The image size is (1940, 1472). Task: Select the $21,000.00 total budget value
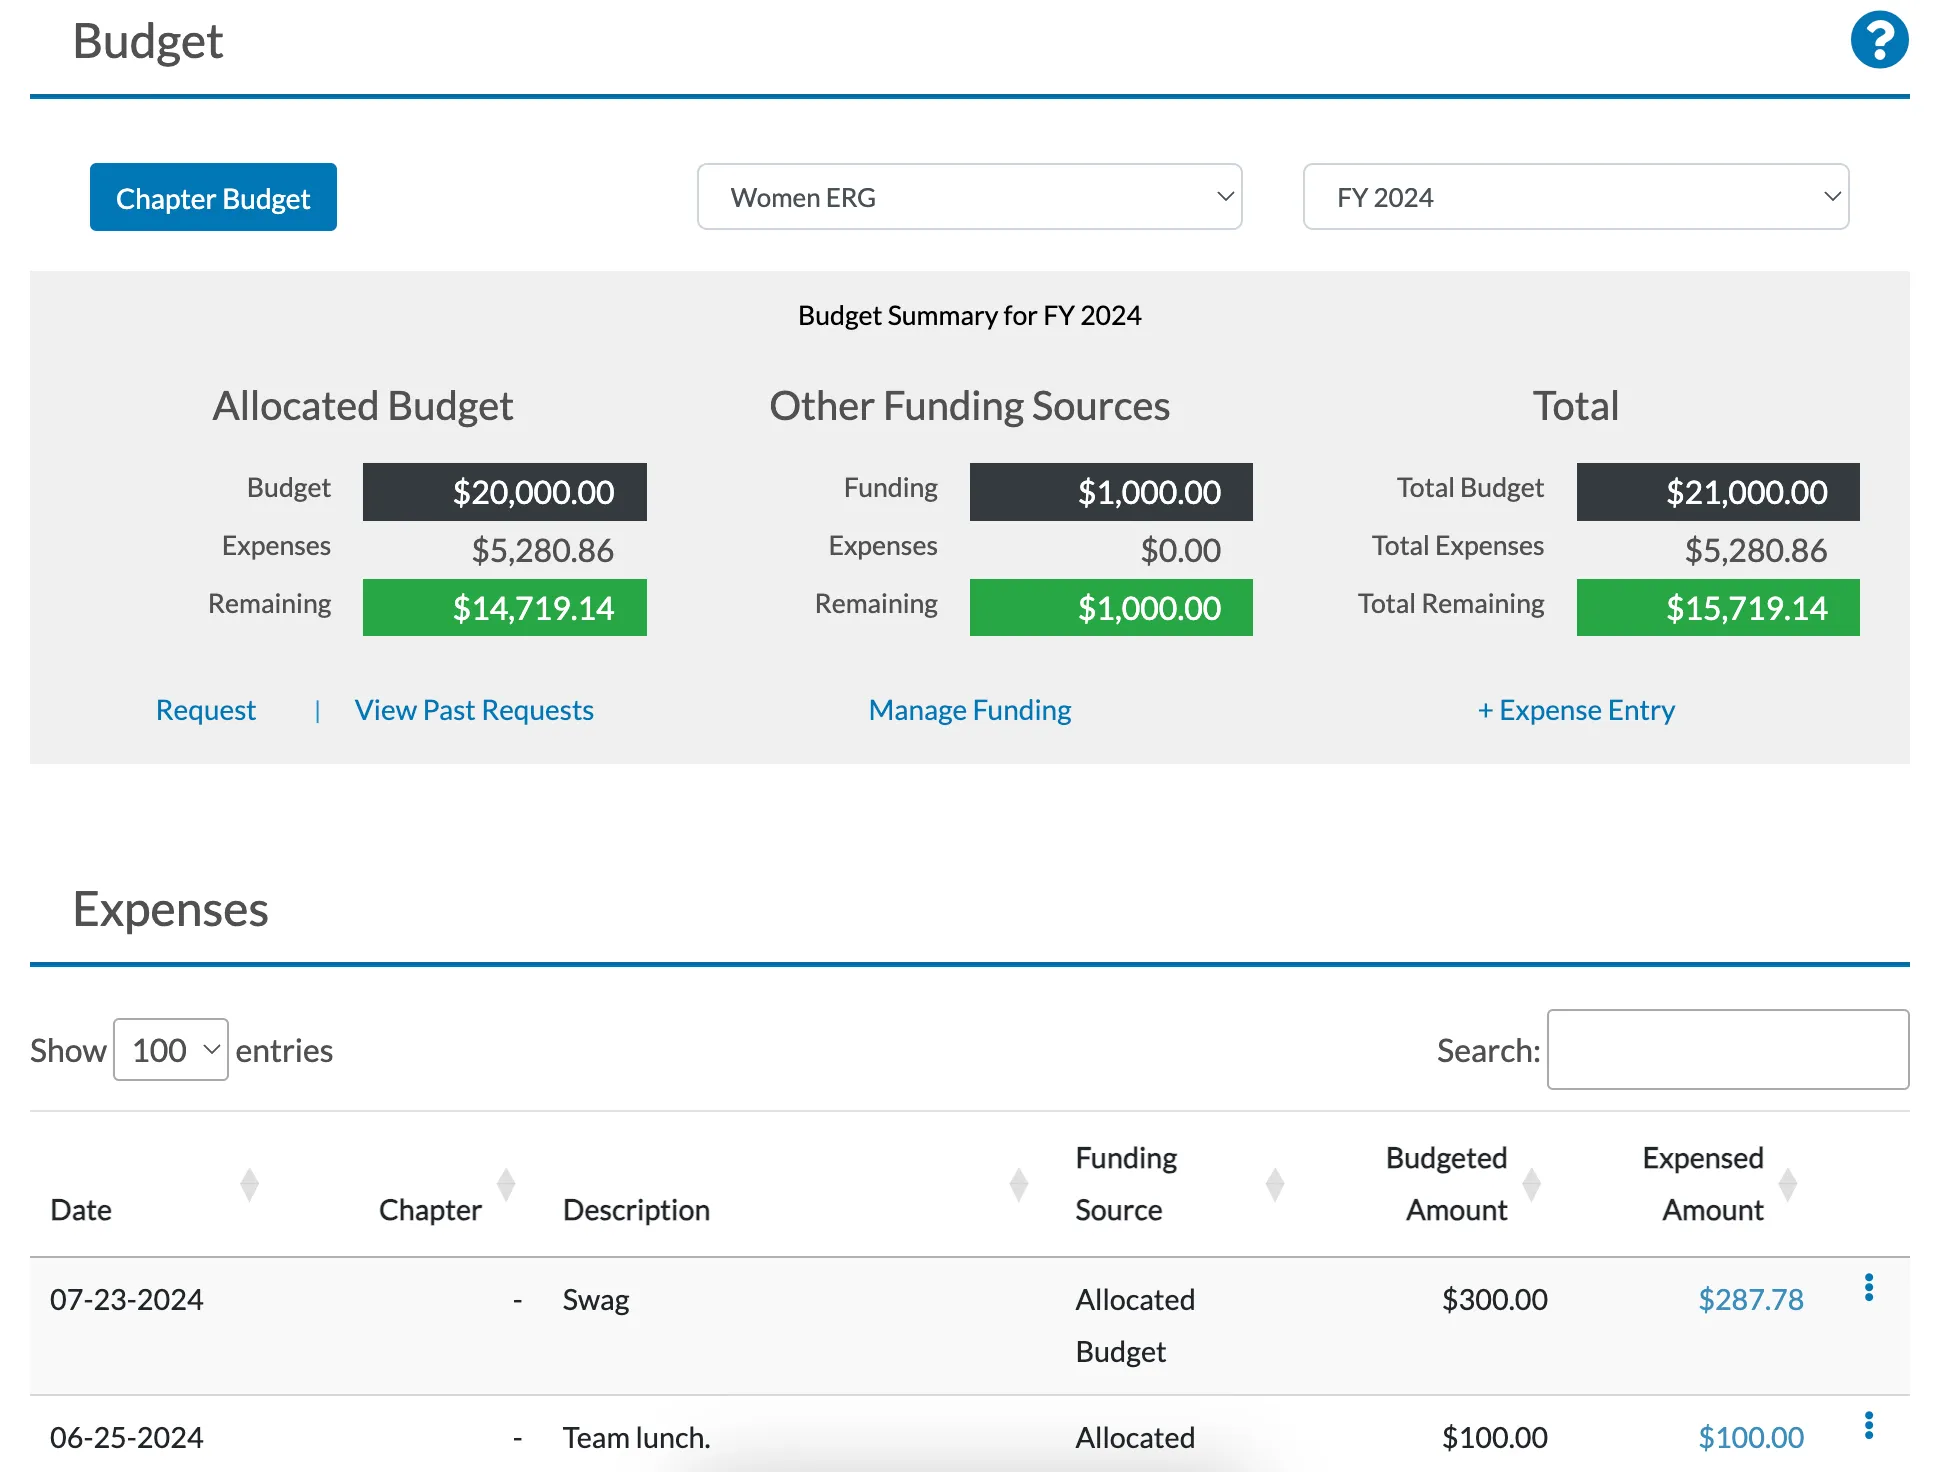(1718, 492)
